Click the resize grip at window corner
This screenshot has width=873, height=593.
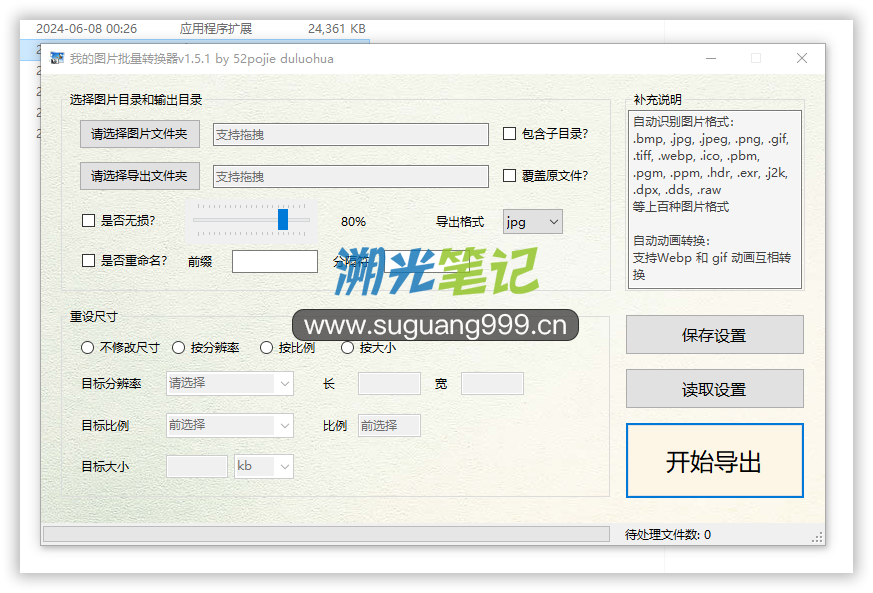[817, 537]
